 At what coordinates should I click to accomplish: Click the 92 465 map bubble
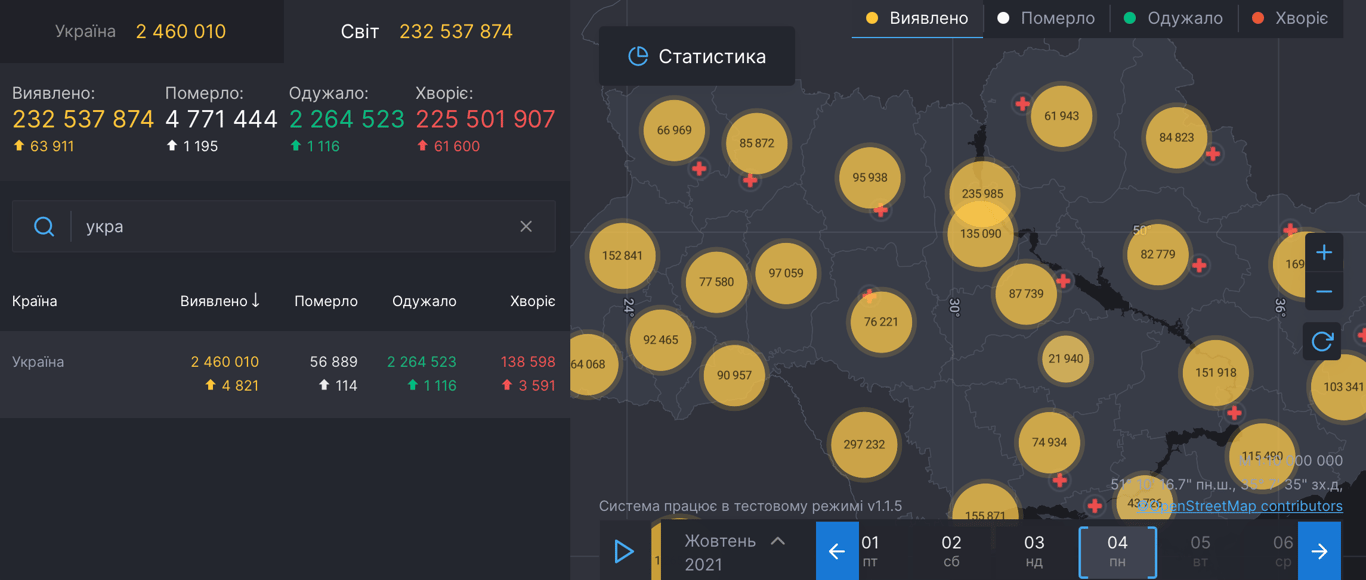click(x=660, y=340)
